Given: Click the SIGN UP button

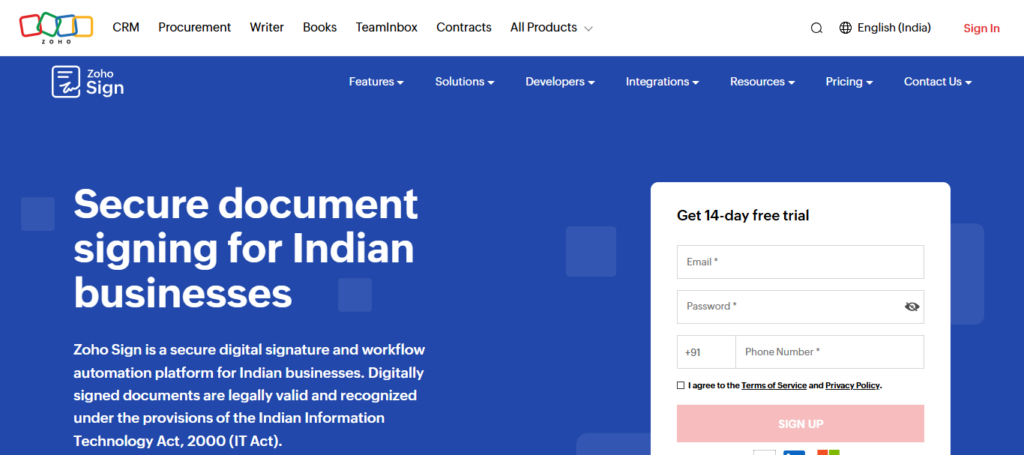Looking at the screenshot, I should (x=801, y=424).
